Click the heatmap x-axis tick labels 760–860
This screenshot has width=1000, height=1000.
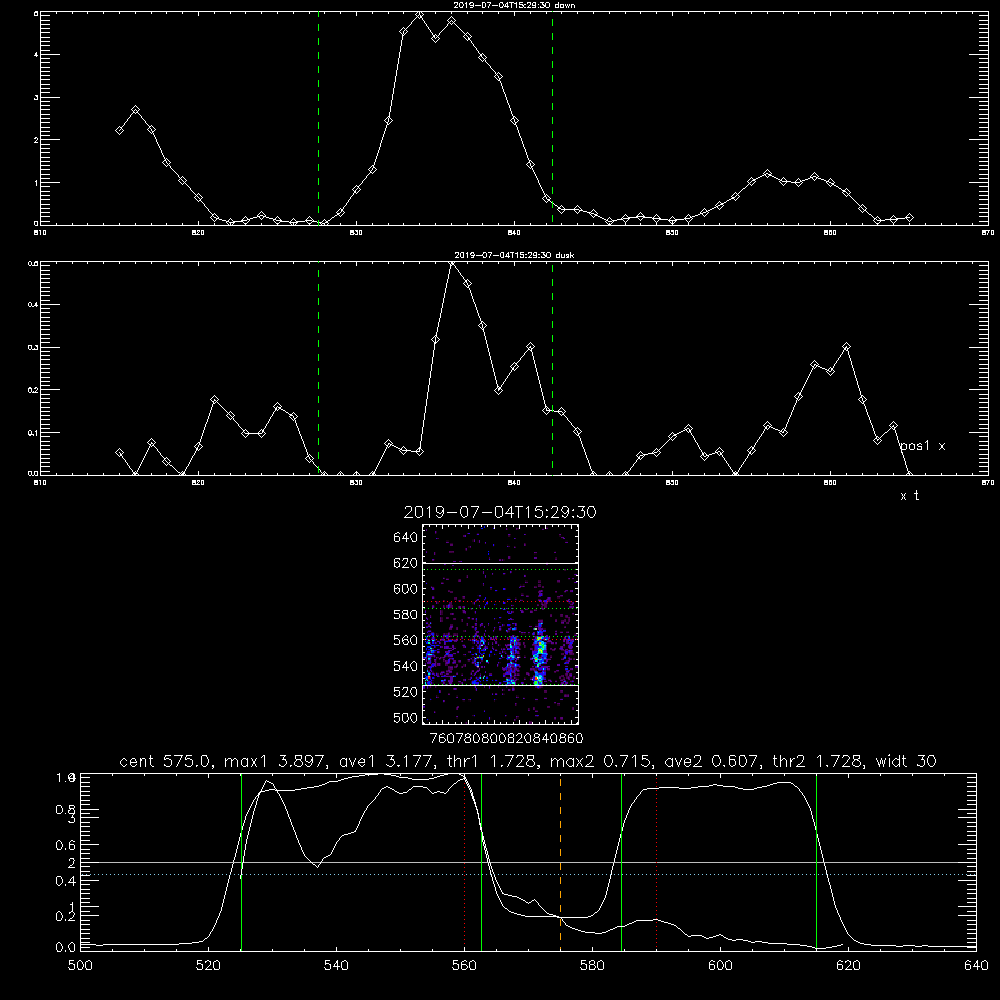[x=506, y=738]
